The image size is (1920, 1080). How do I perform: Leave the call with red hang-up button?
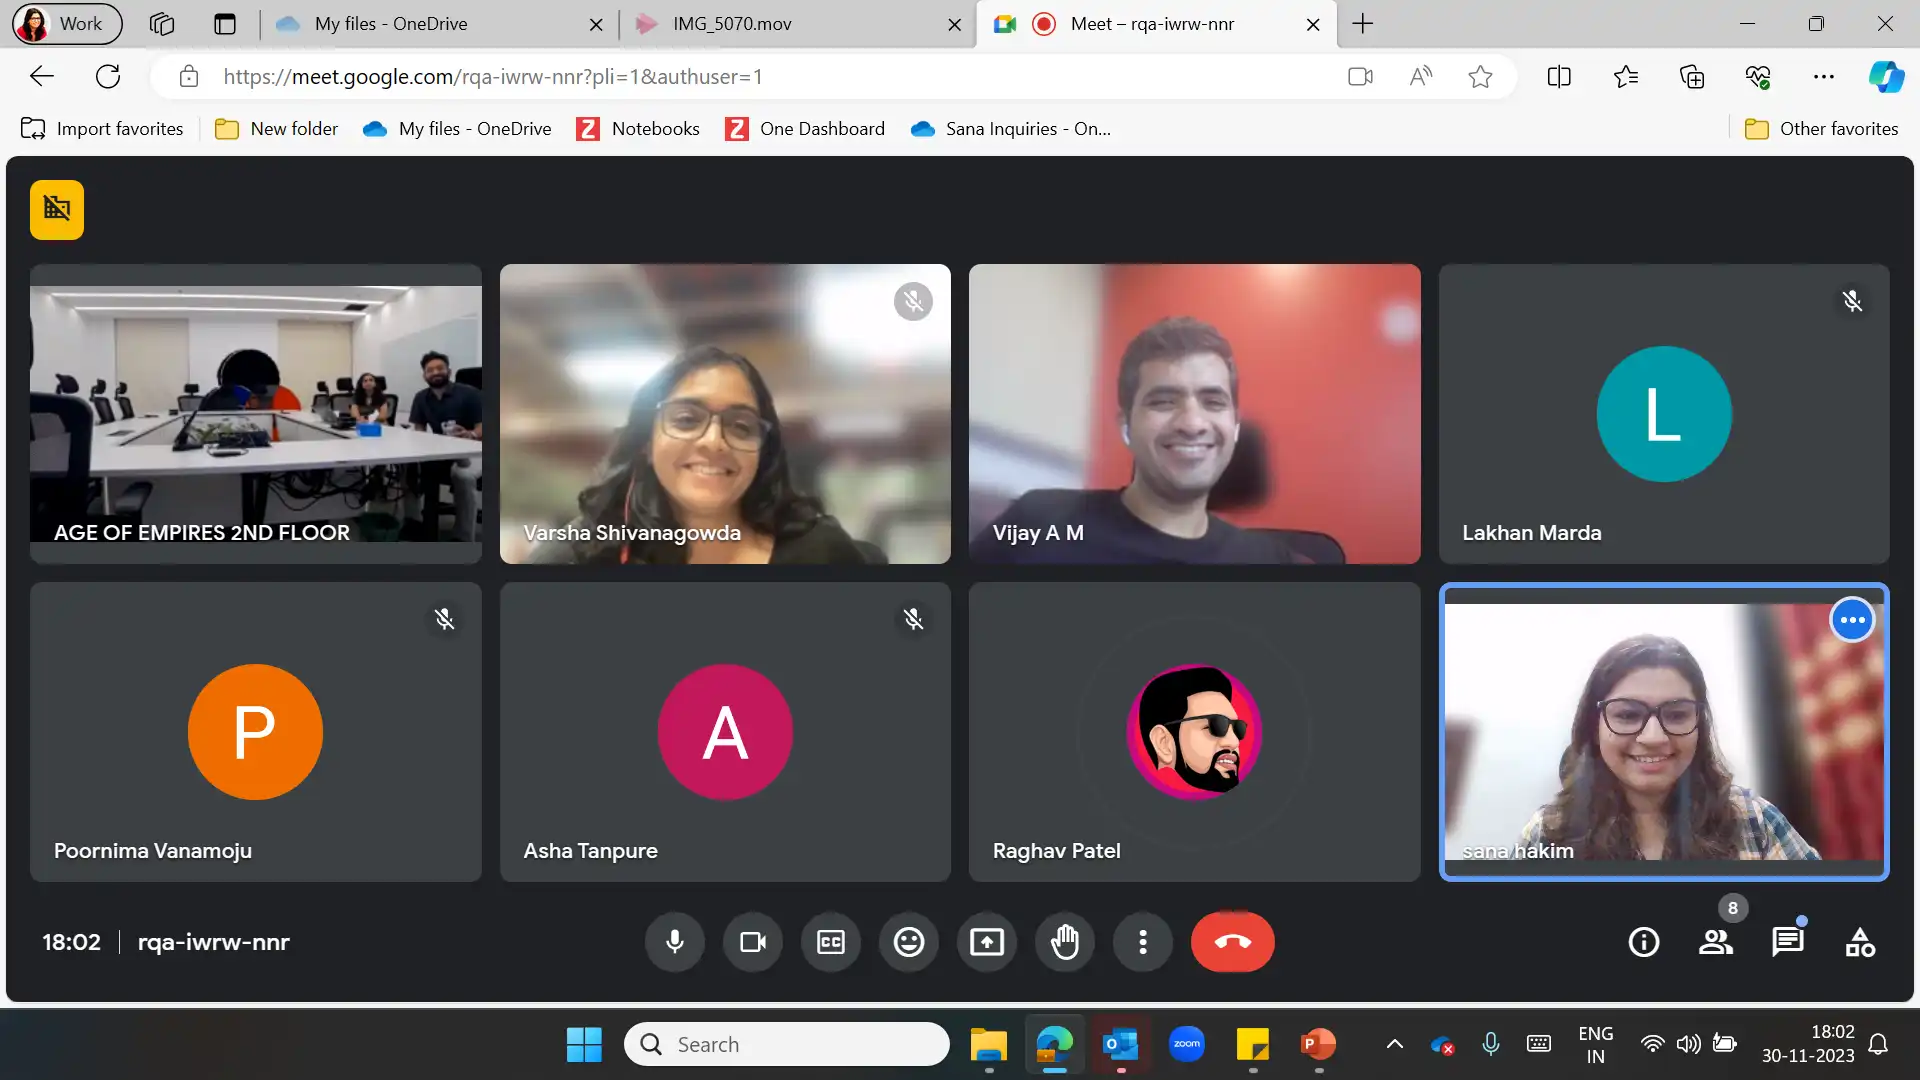click(x=1232, y=942)
